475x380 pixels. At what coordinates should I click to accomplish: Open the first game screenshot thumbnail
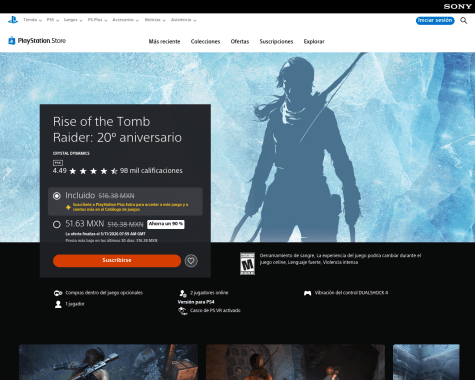click(108, 362)
